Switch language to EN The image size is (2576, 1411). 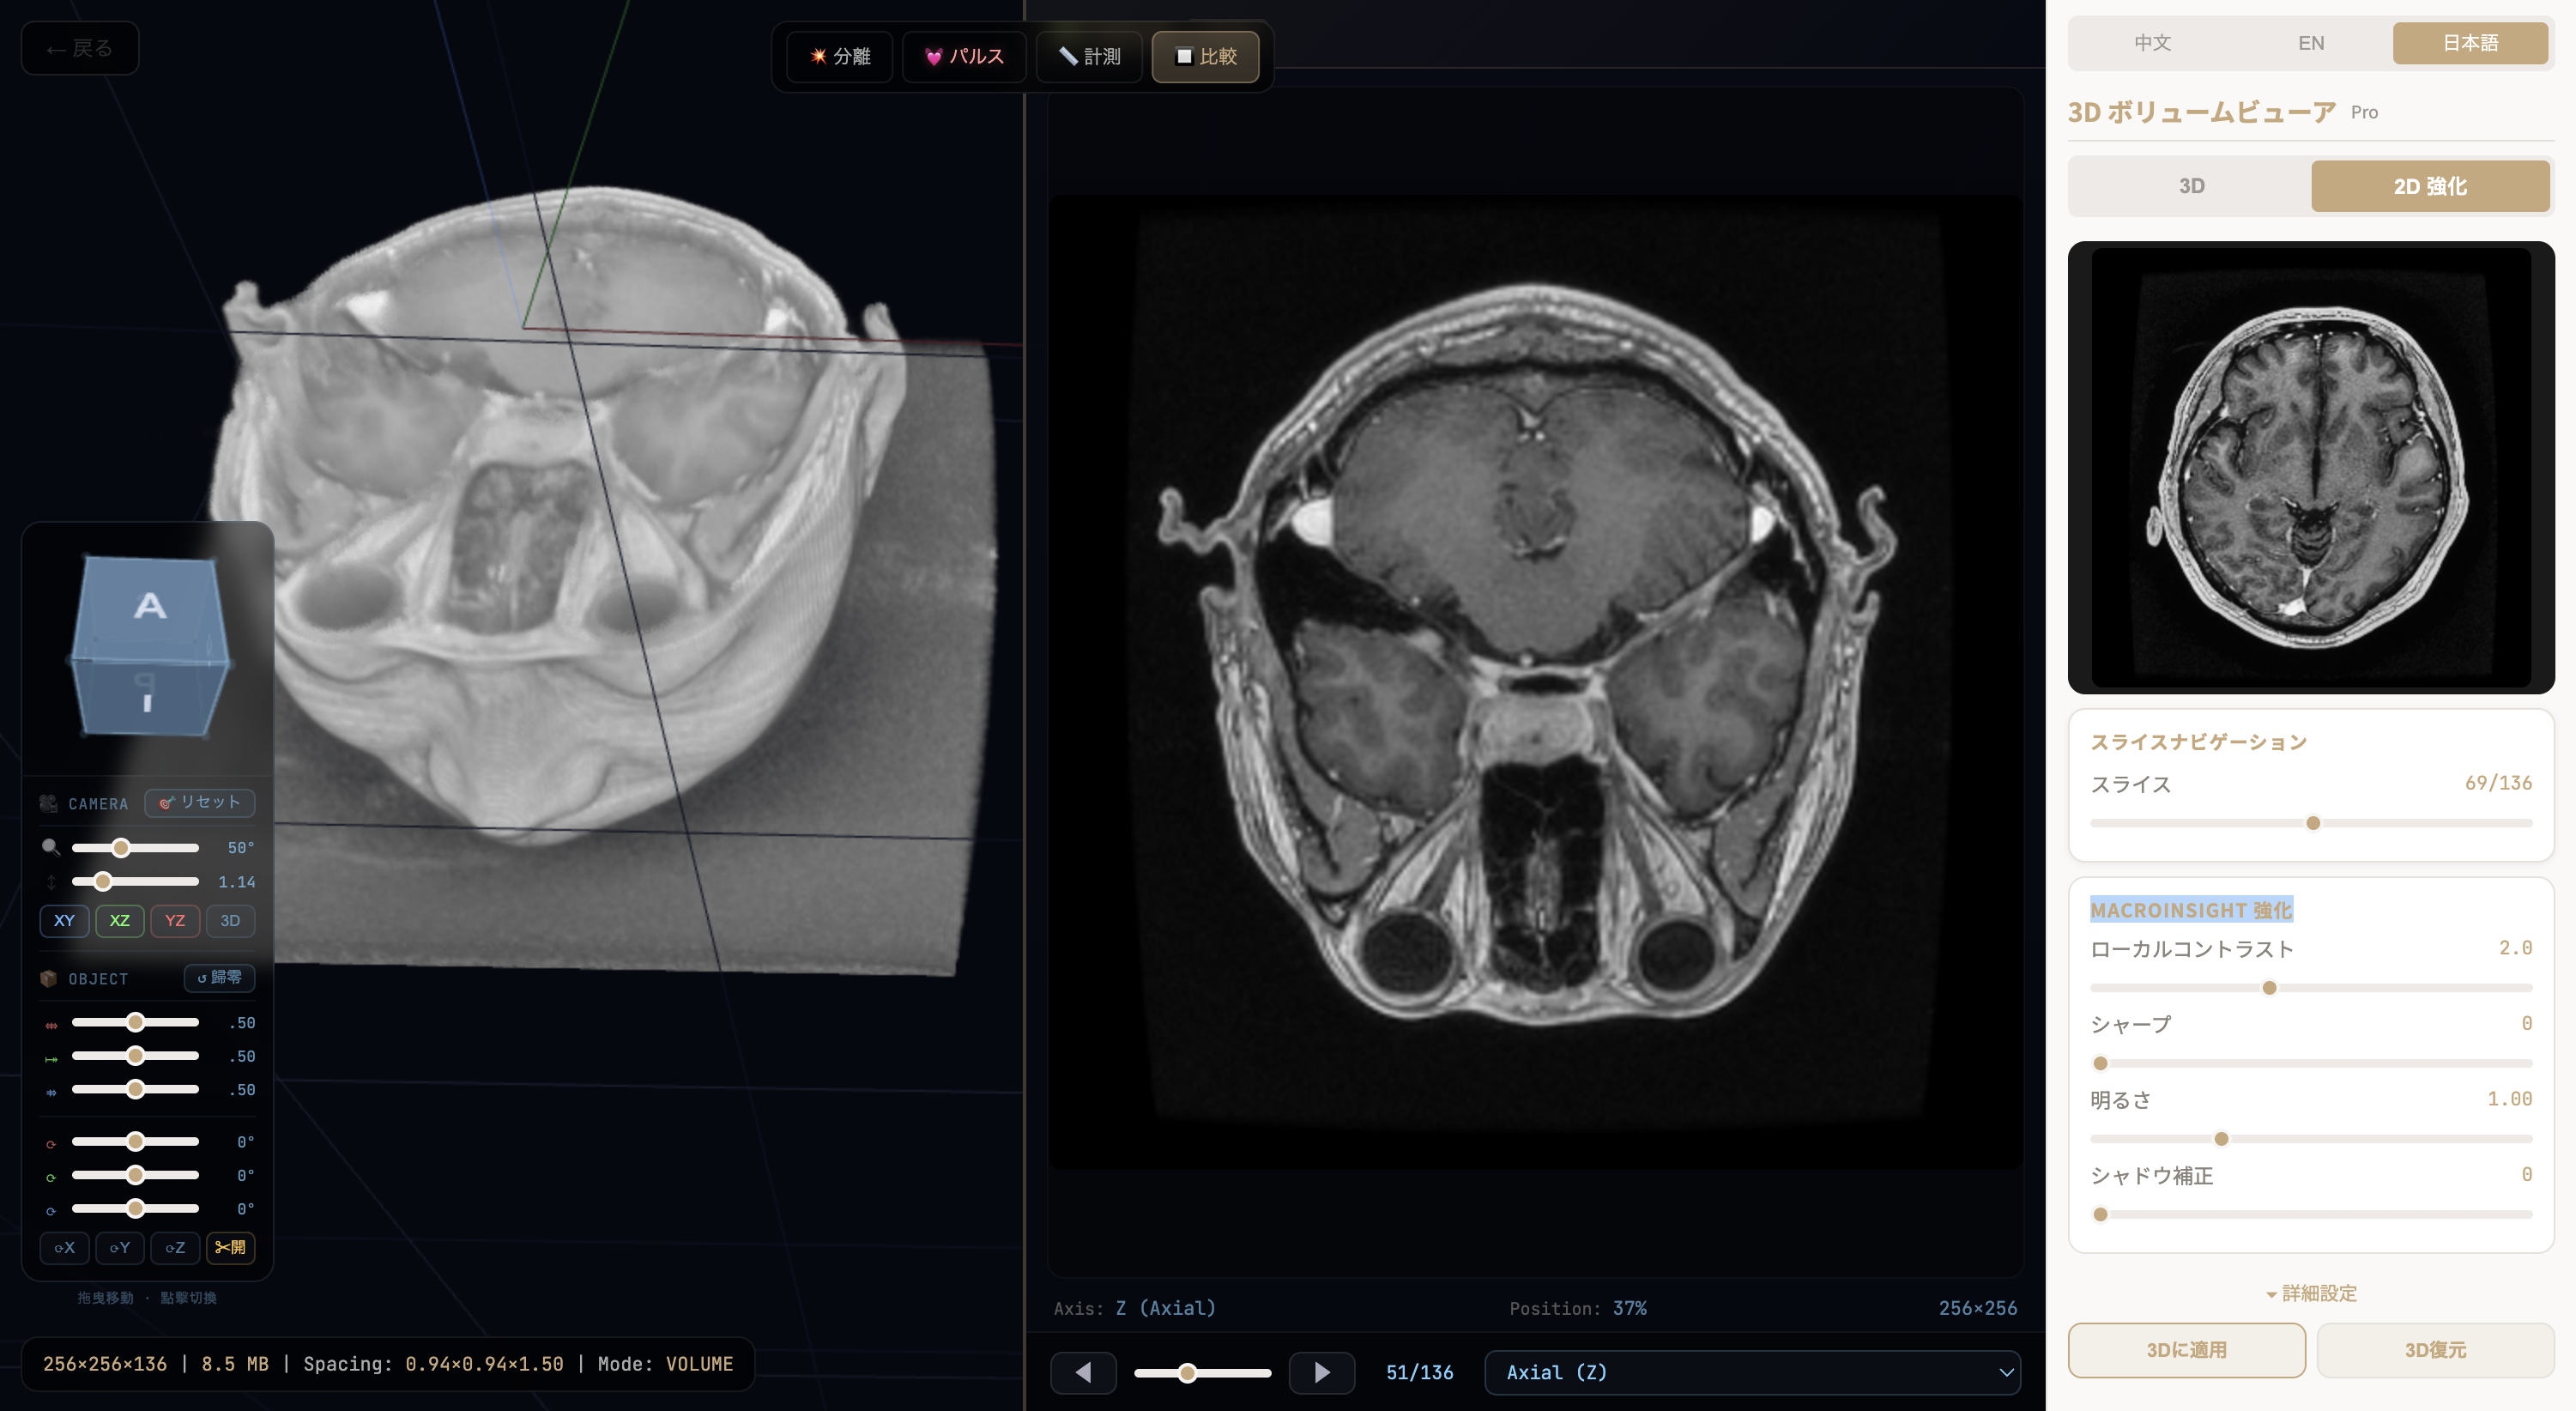point(2311,43)
